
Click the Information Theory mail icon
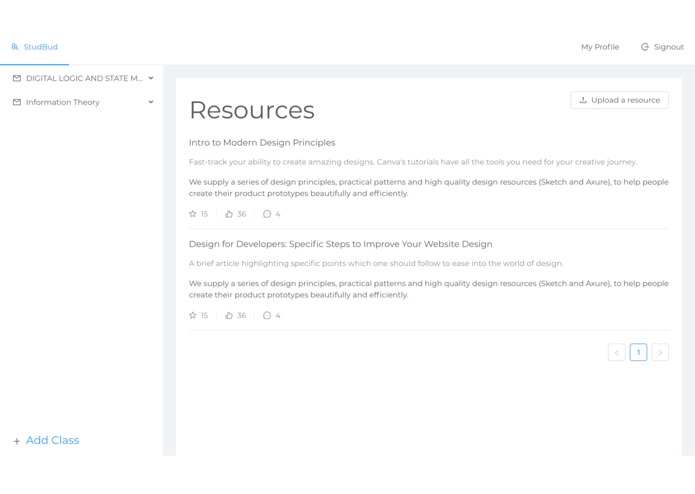[x=17, y=102]
